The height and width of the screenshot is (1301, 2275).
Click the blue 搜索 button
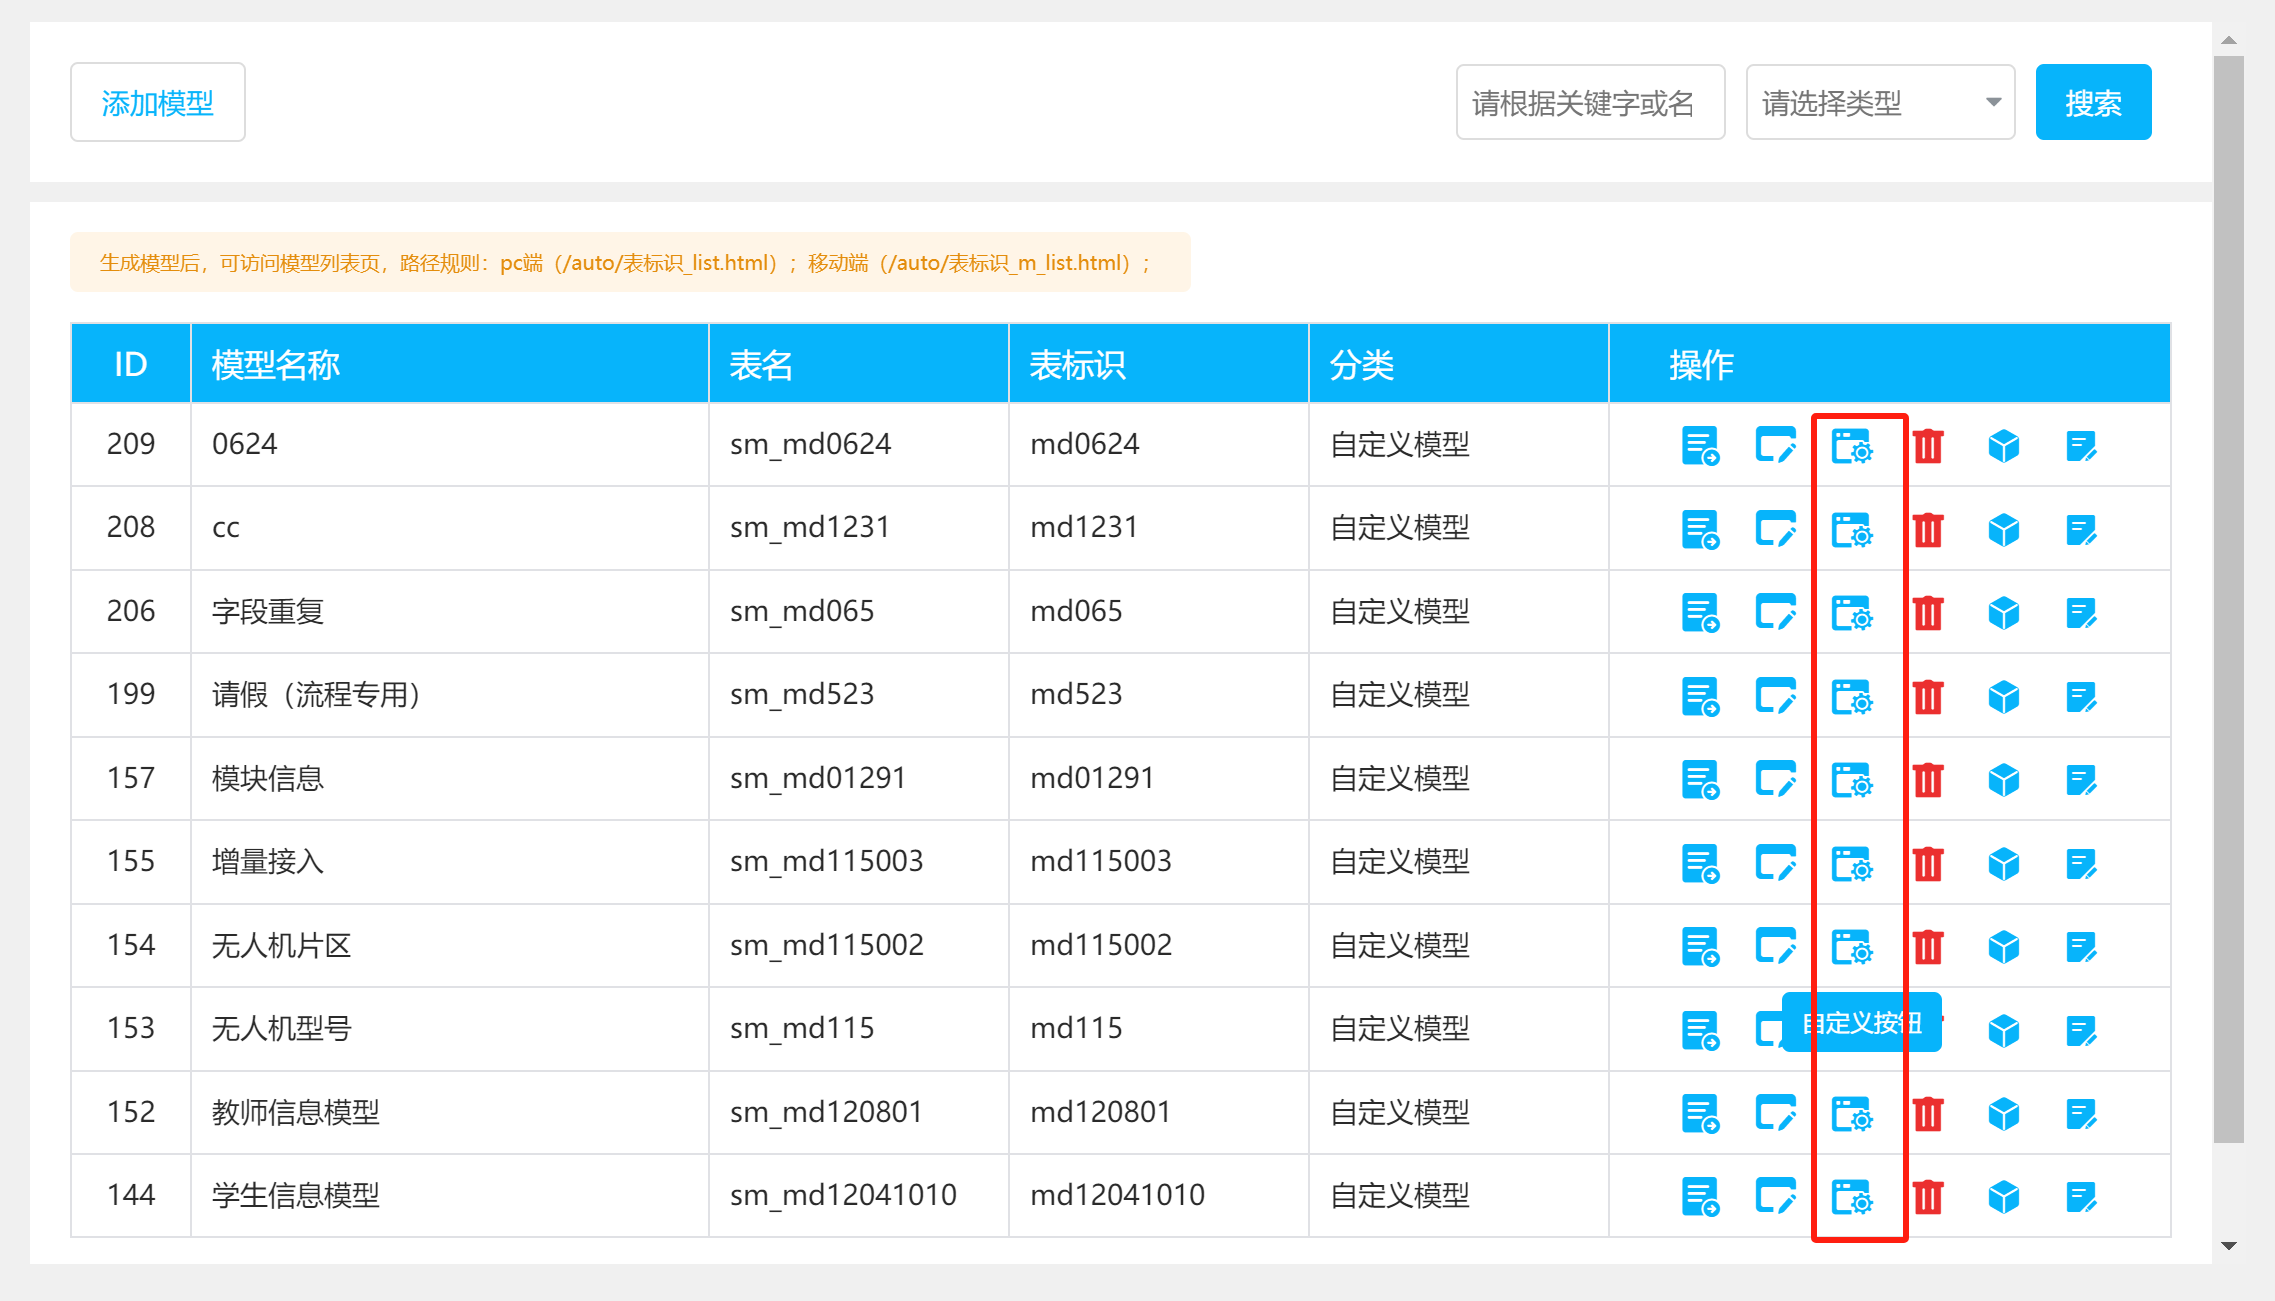[2093, 103]
